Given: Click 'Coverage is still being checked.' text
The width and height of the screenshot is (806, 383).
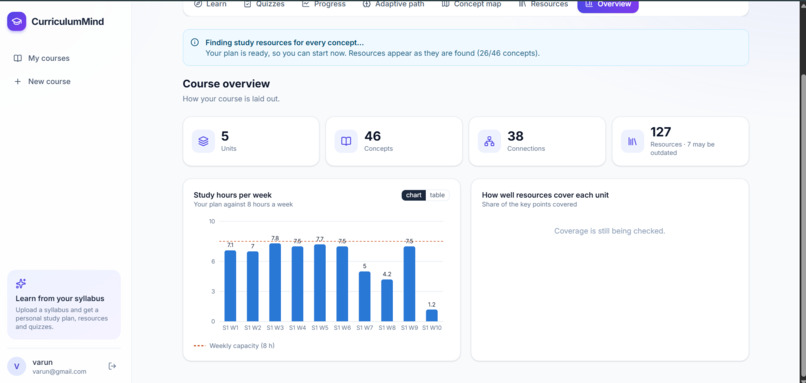Looking at the screenshot, I should 610,231.
